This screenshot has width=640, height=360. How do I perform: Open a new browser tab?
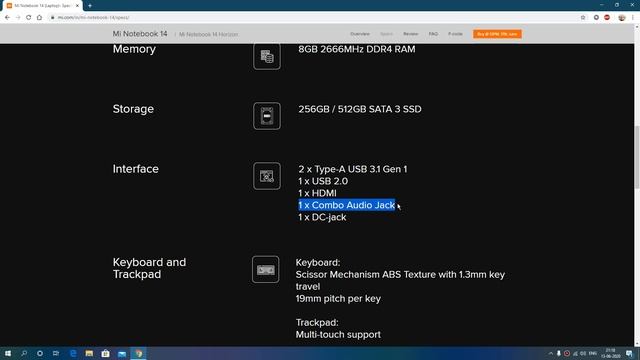coord(90,6)
